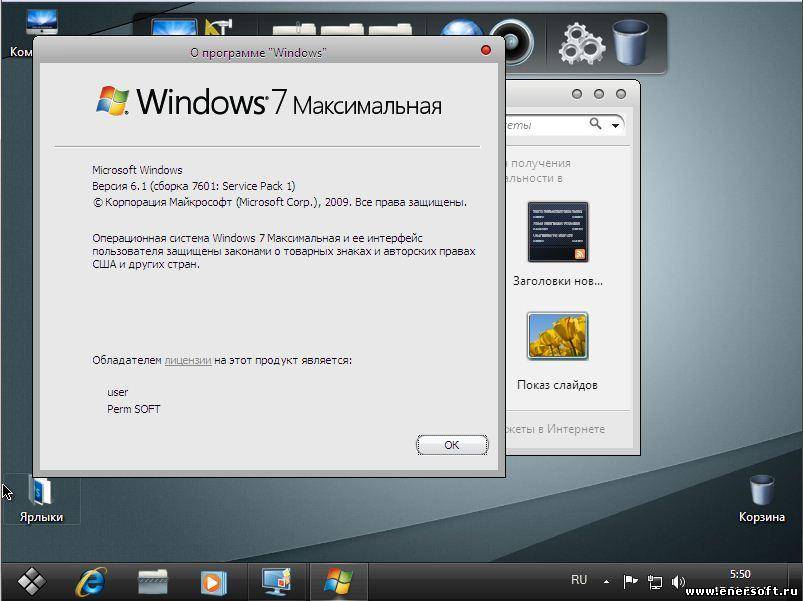Open the volume speaker tray icon
This screenshot has height=601, width=803.
pyautogui.click(x=678, y=582)
